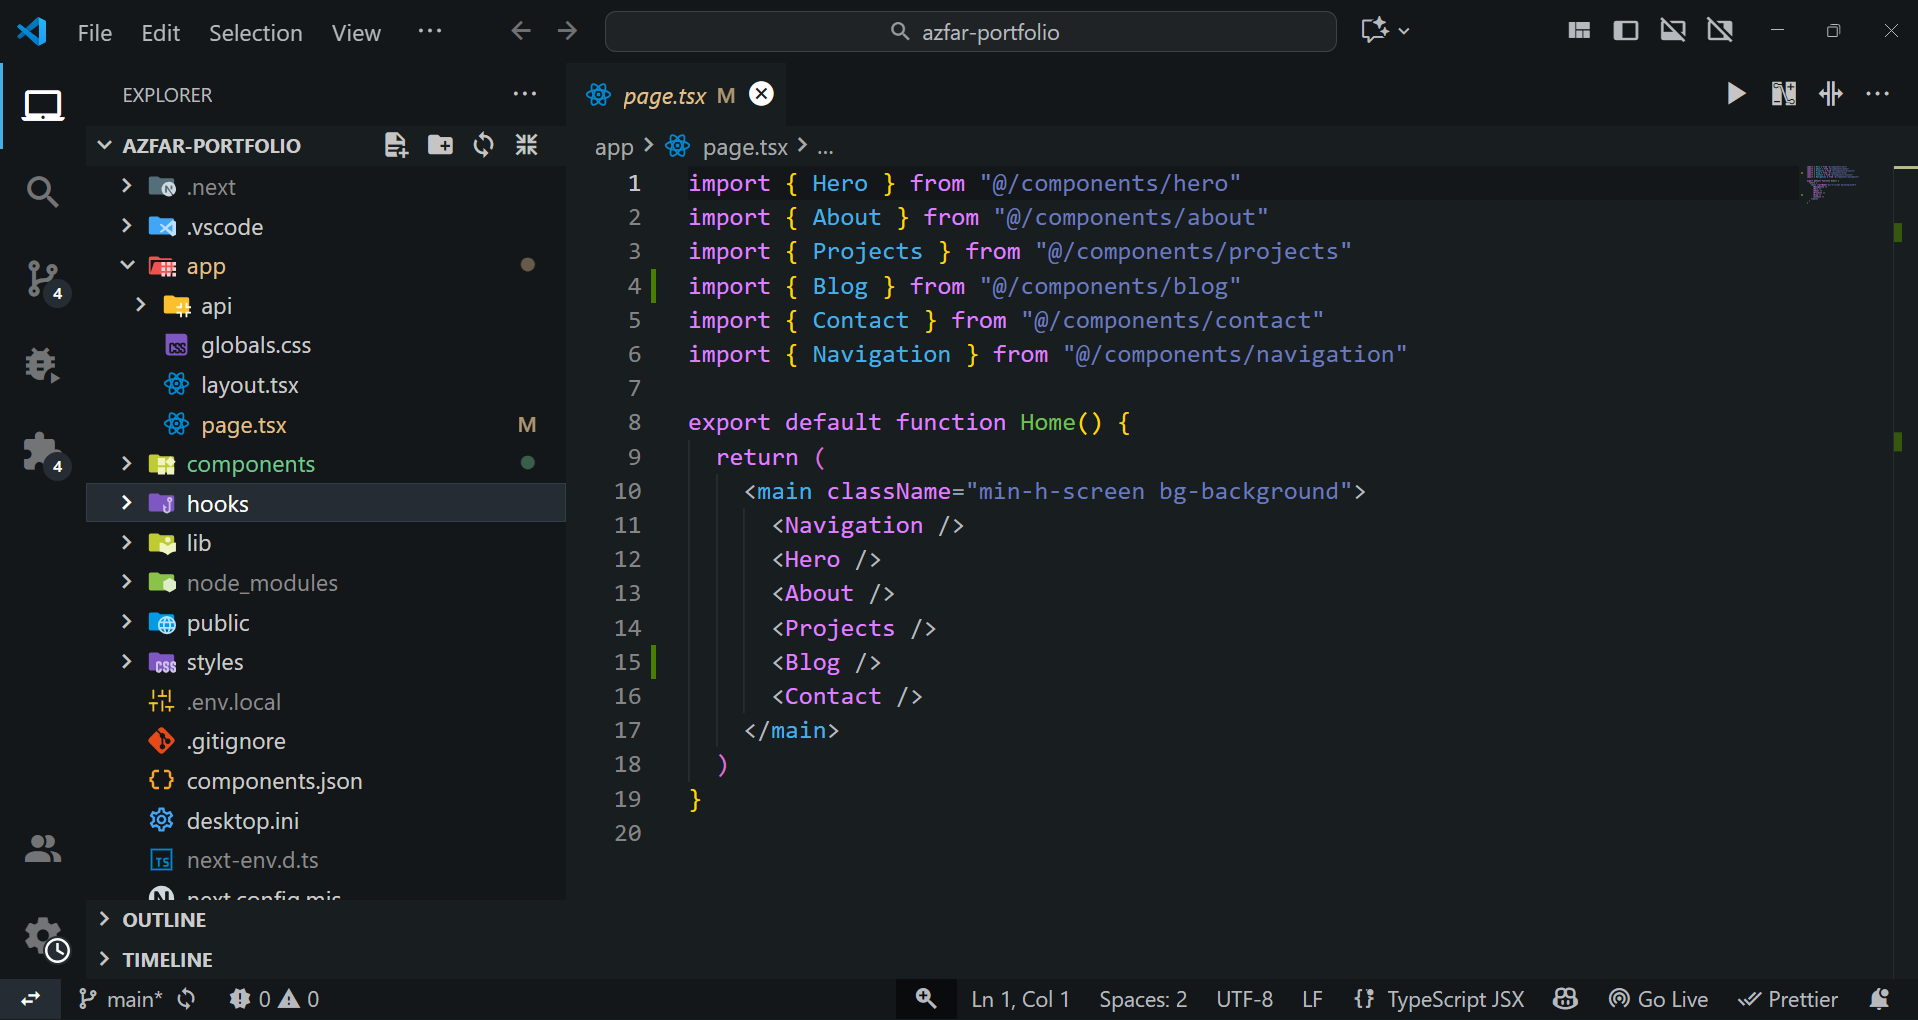Open the File menu
Viewport: 1918px width, 1020px height.
point(95,33)
